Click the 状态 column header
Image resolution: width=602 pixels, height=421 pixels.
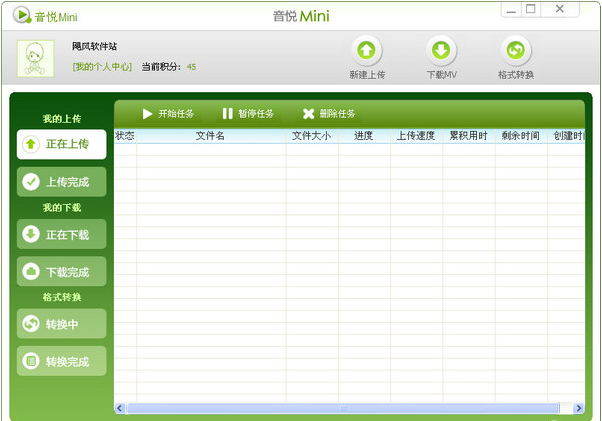[x=125, y=136]
